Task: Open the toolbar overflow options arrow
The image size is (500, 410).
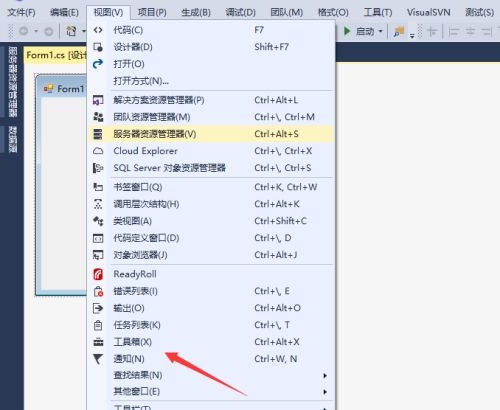Action: click(x=412, y=36)
